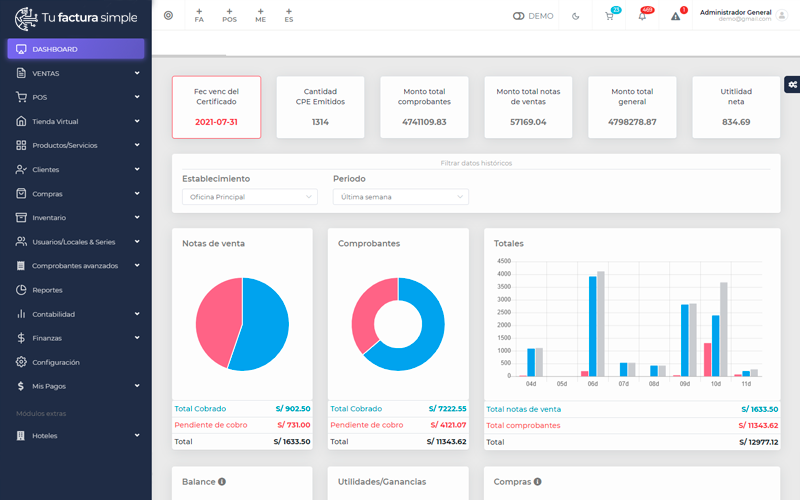800x500 pixels.
Task: Expand the Tienda Virtual chevron
Action: point(137,121)
